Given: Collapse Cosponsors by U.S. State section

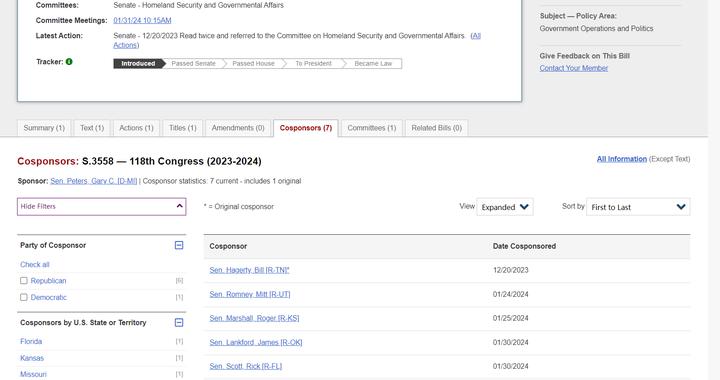Looking at the screenshot, I should (179, 323).
